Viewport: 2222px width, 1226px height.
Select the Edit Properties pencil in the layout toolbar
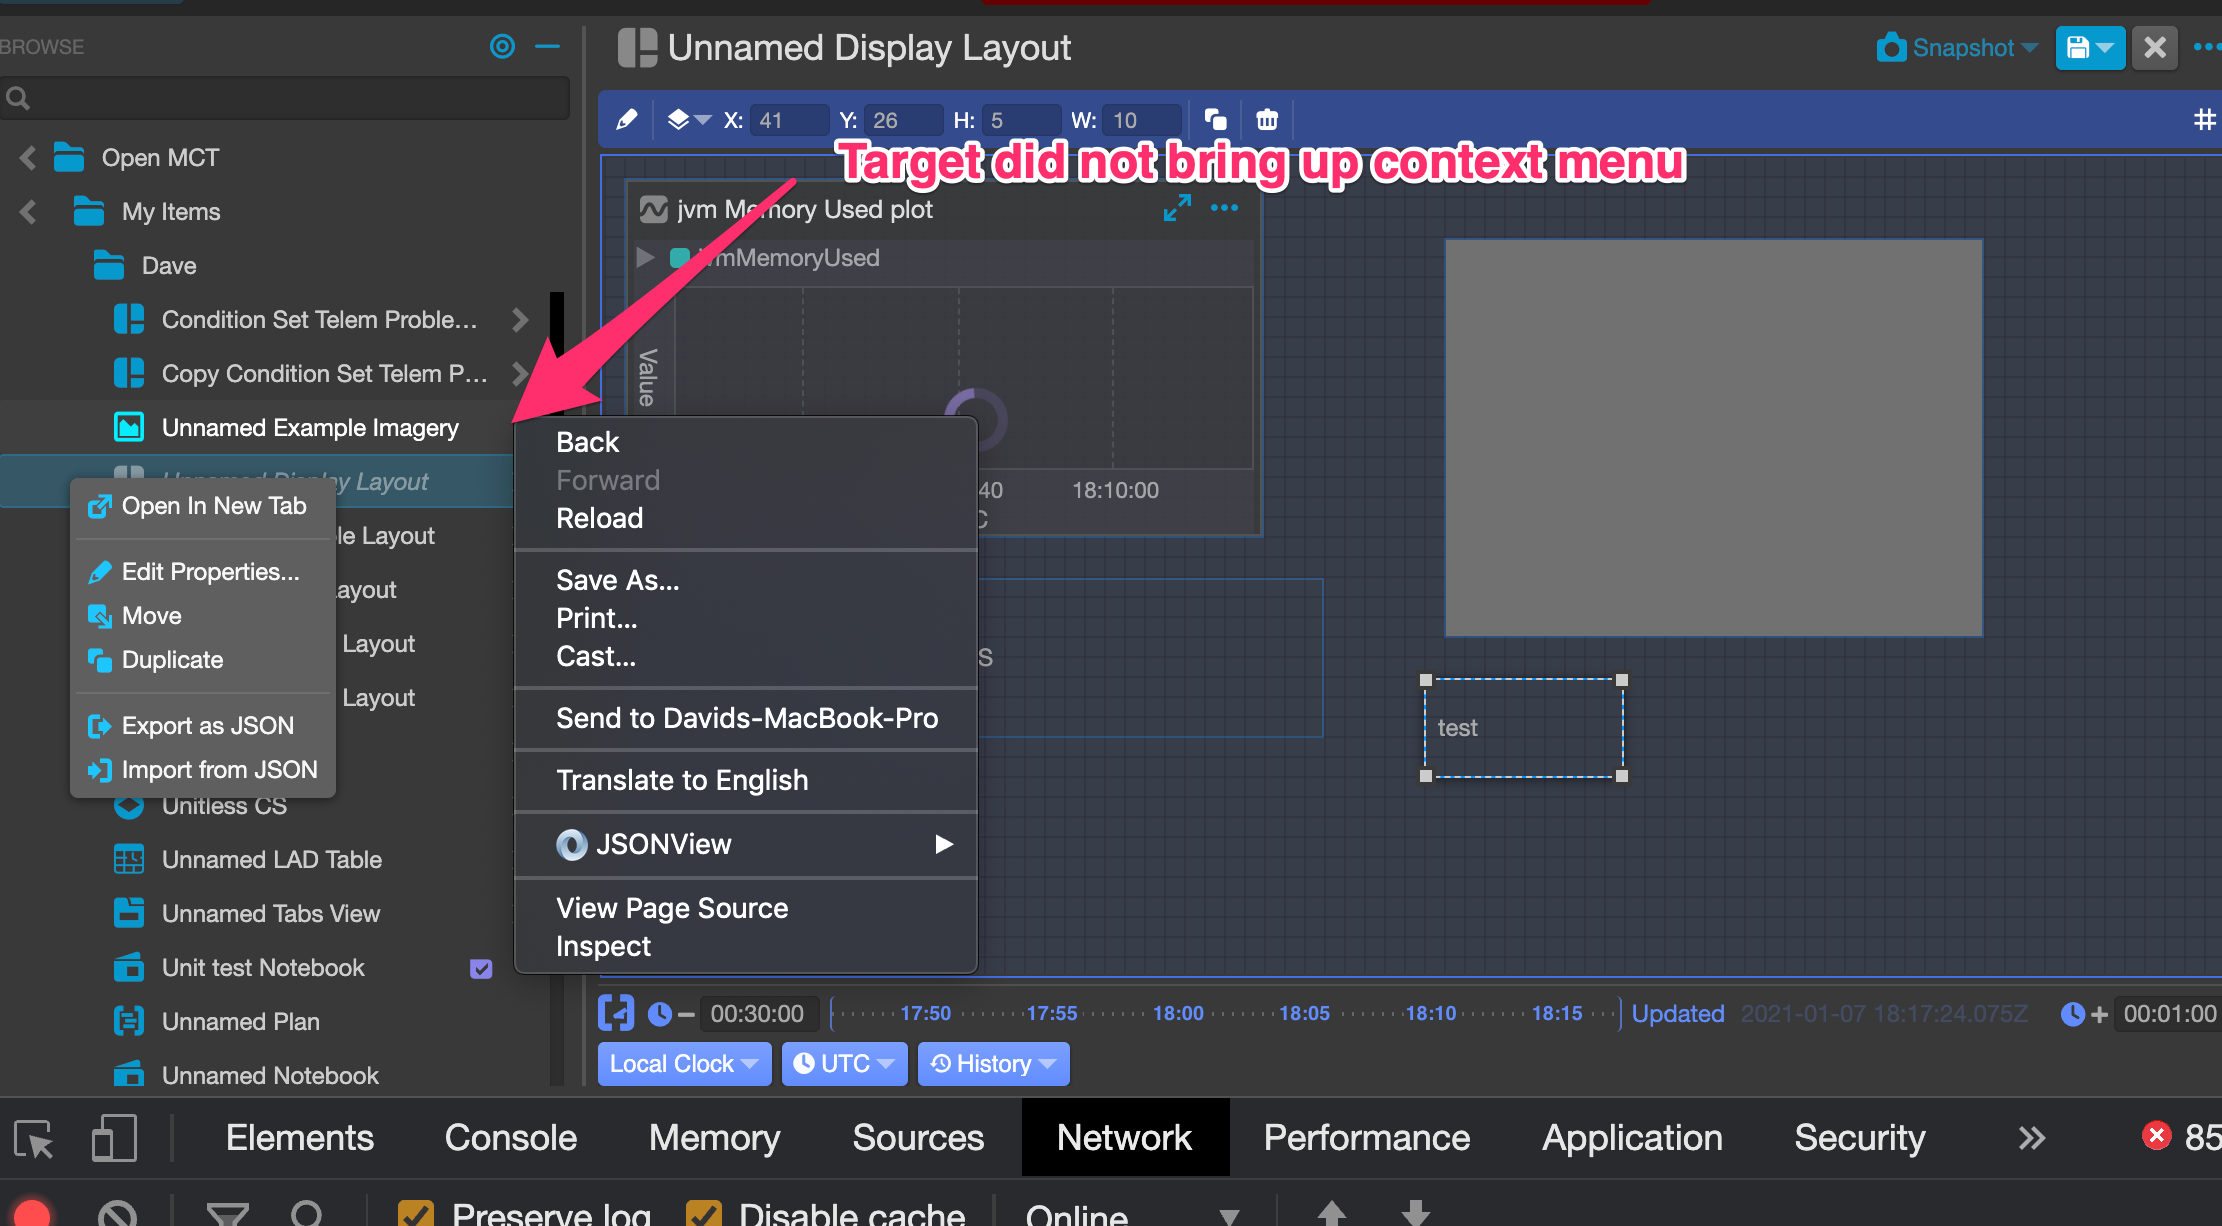(626, 119)
